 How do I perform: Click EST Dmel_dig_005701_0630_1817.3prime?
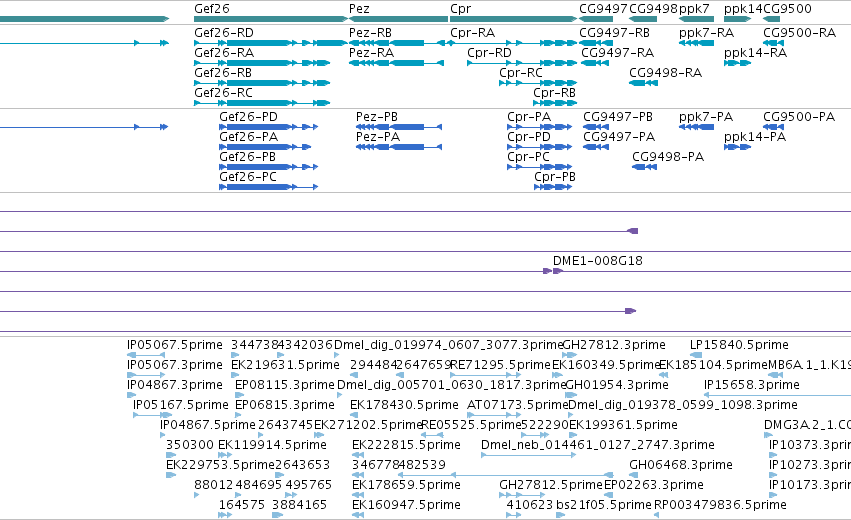452,385
